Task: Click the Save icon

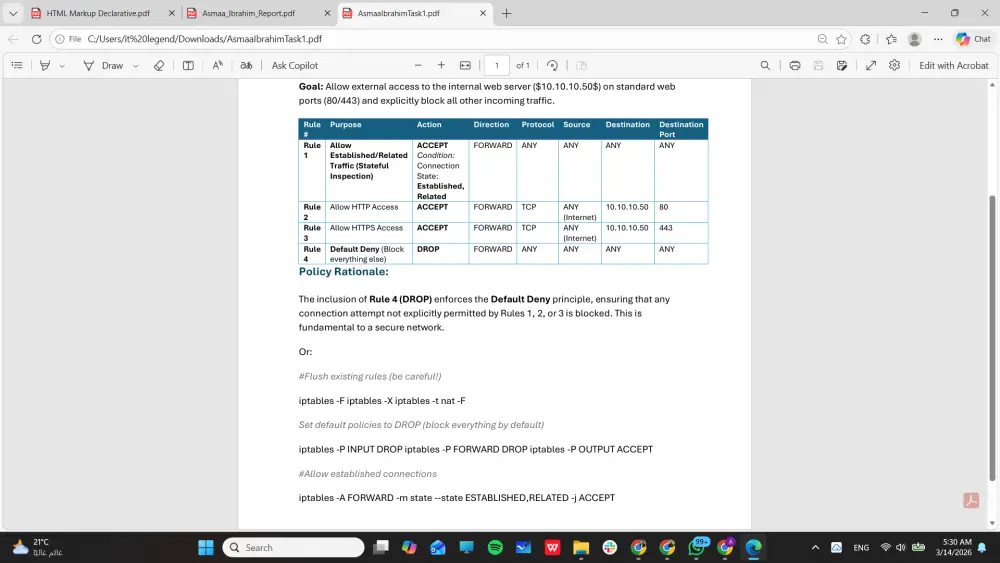Action: tap(818, 65)
